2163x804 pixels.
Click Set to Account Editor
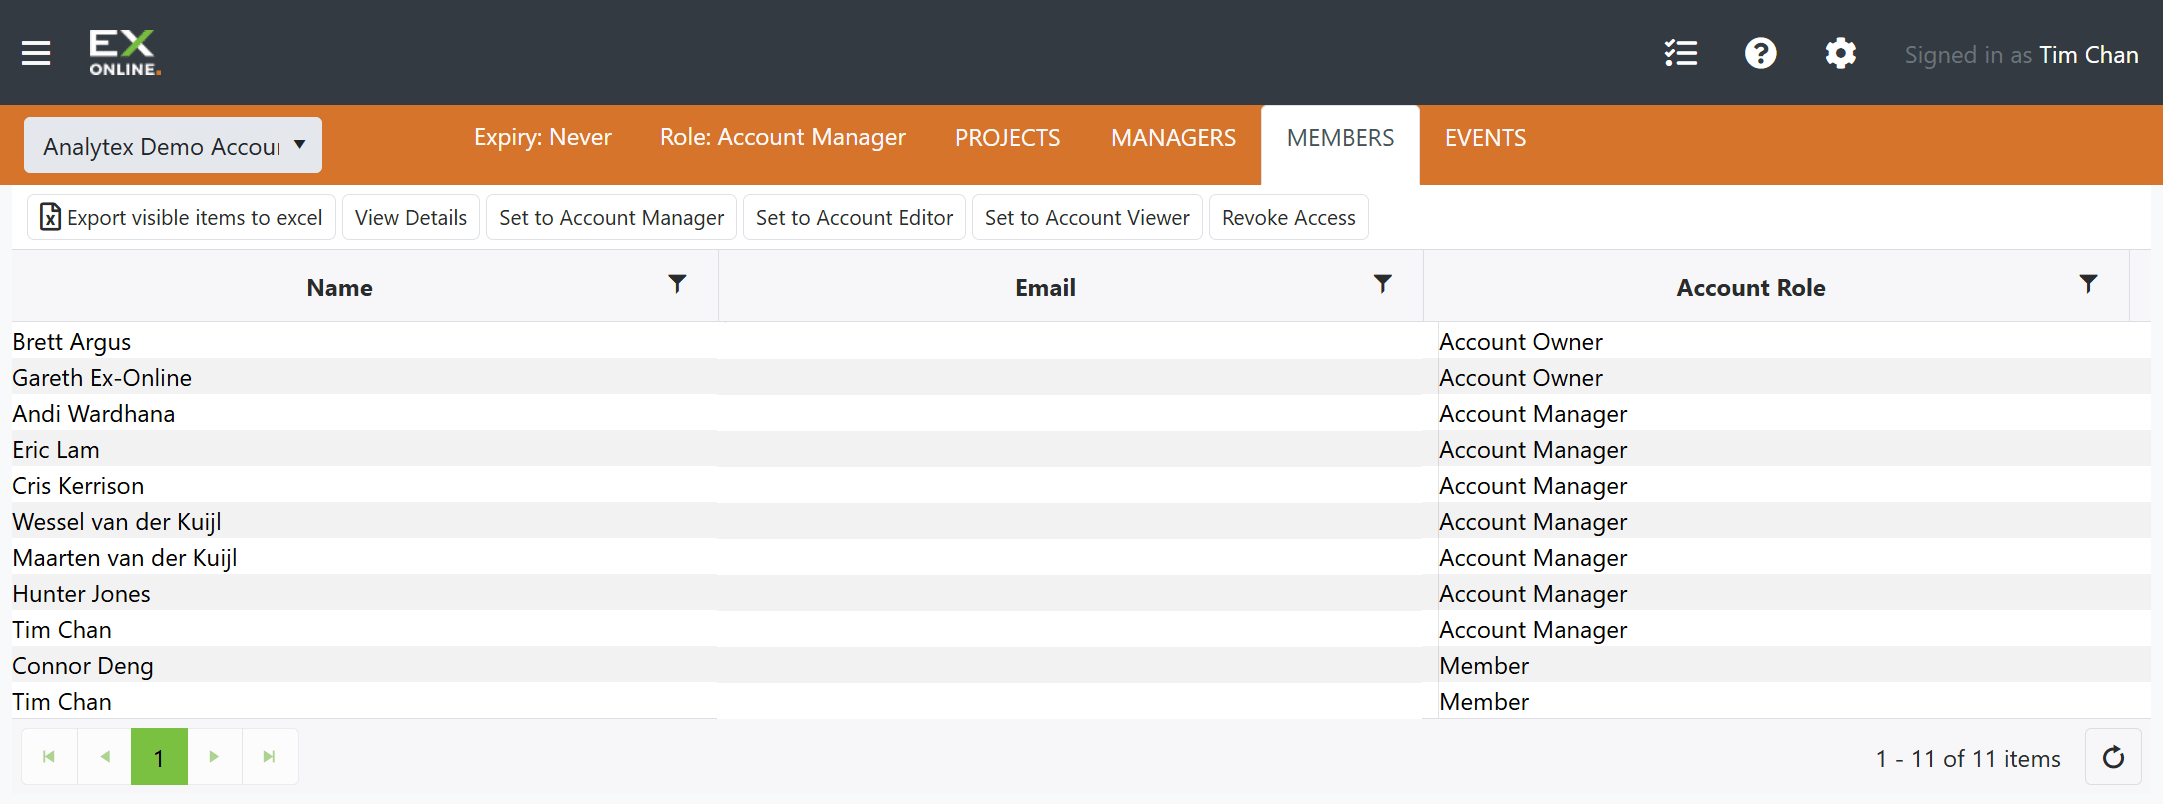(854, 218)
